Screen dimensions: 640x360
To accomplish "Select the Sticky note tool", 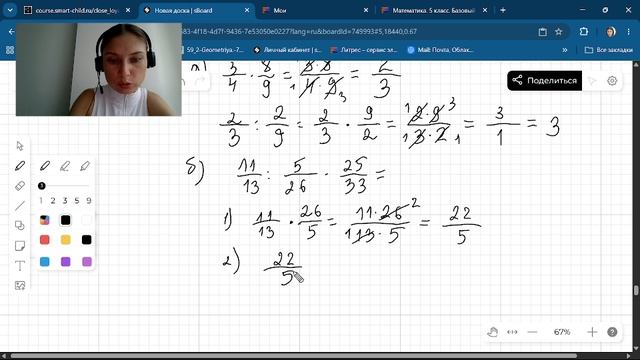I will (20, 245).
